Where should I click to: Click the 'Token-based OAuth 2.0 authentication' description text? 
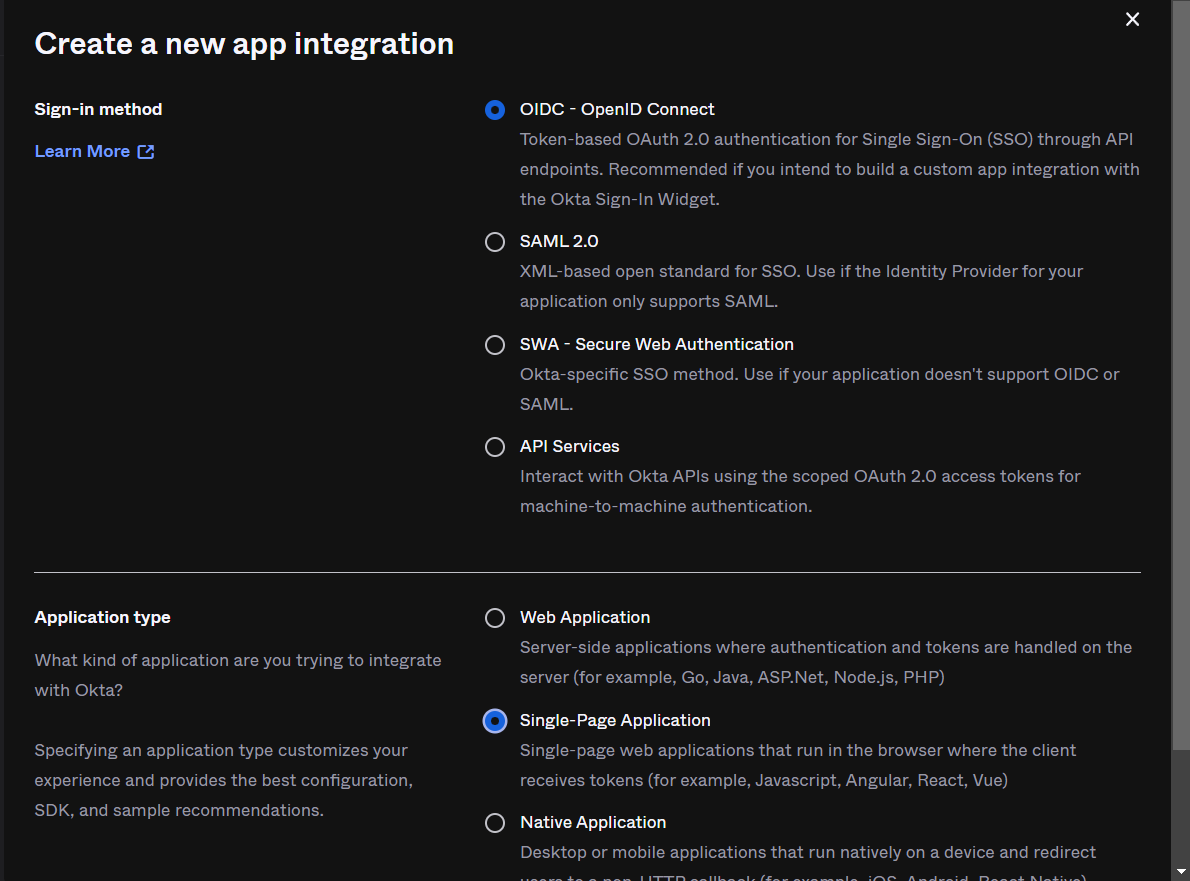pyautogui.click(x=830, y=169)
